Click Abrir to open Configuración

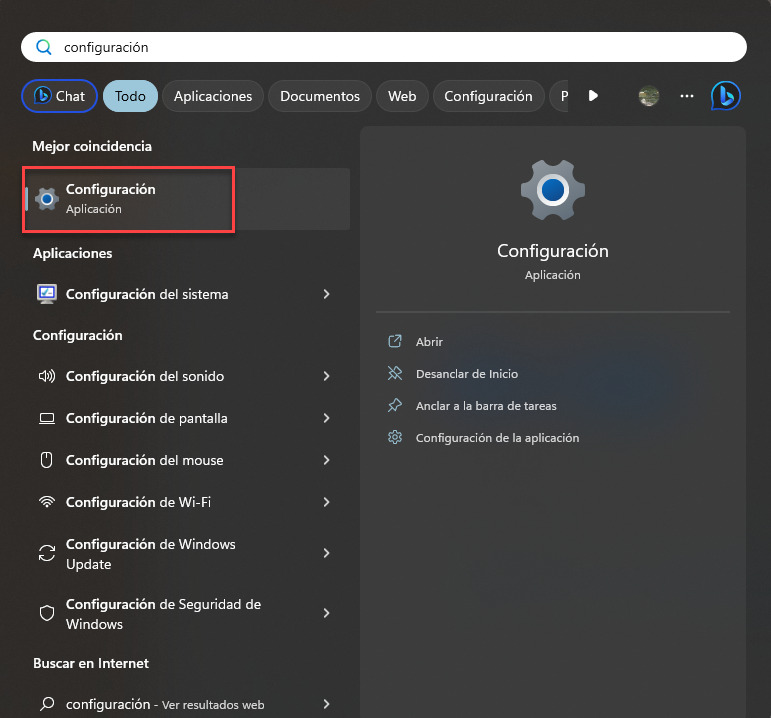(429, 342)
